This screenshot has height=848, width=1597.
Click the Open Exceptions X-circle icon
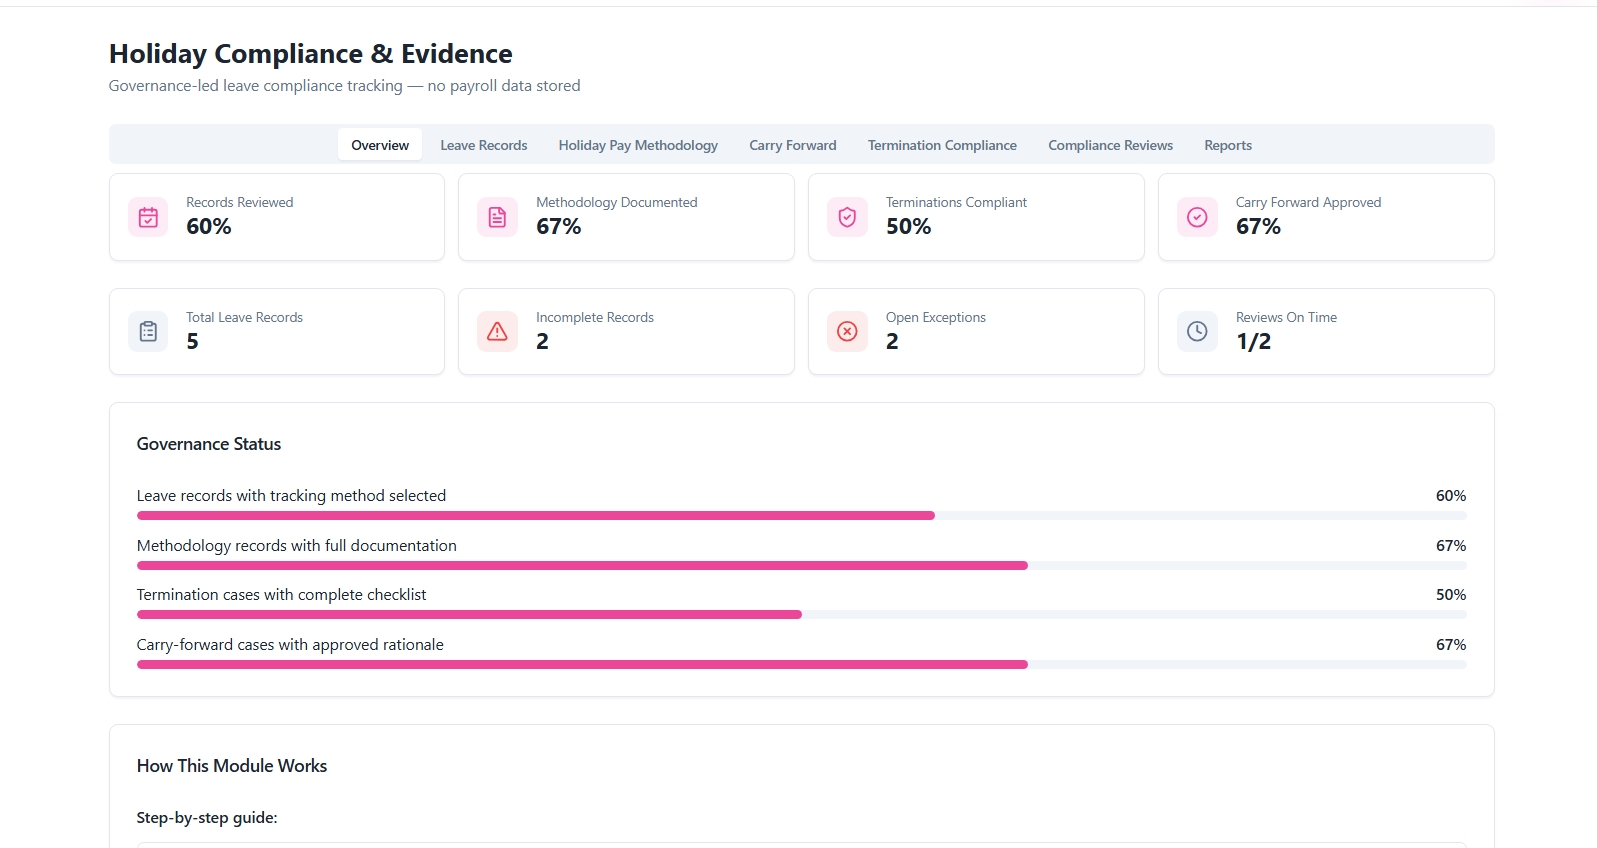pos(847,331)
